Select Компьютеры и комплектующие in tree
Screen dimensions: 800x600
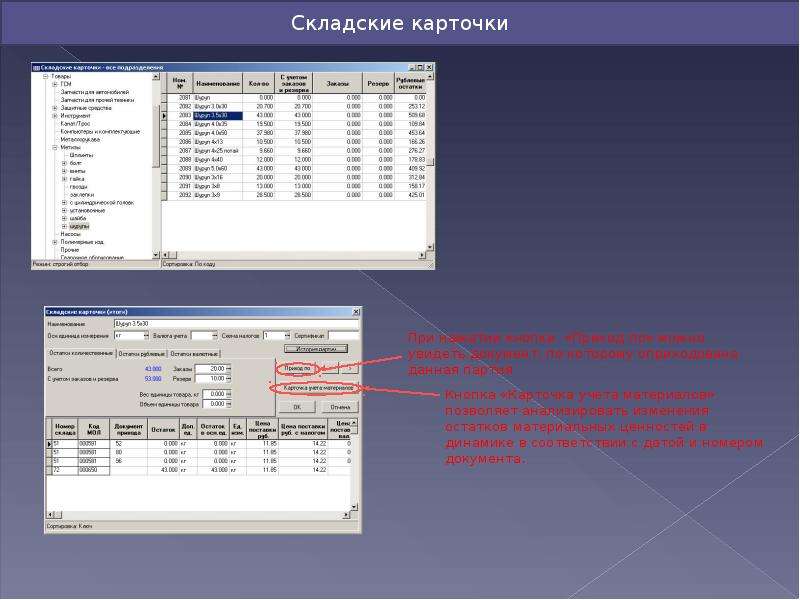coord(100,132)
